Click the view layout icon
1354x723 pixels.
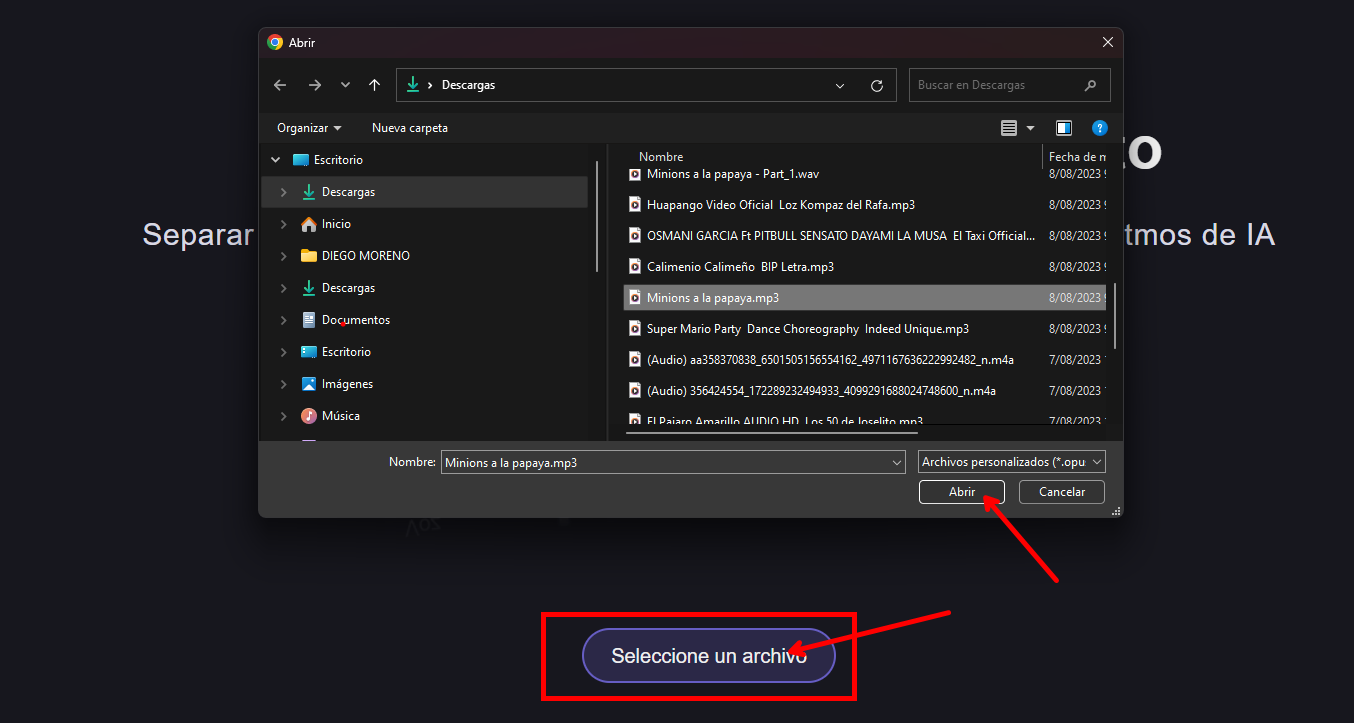1009,128
